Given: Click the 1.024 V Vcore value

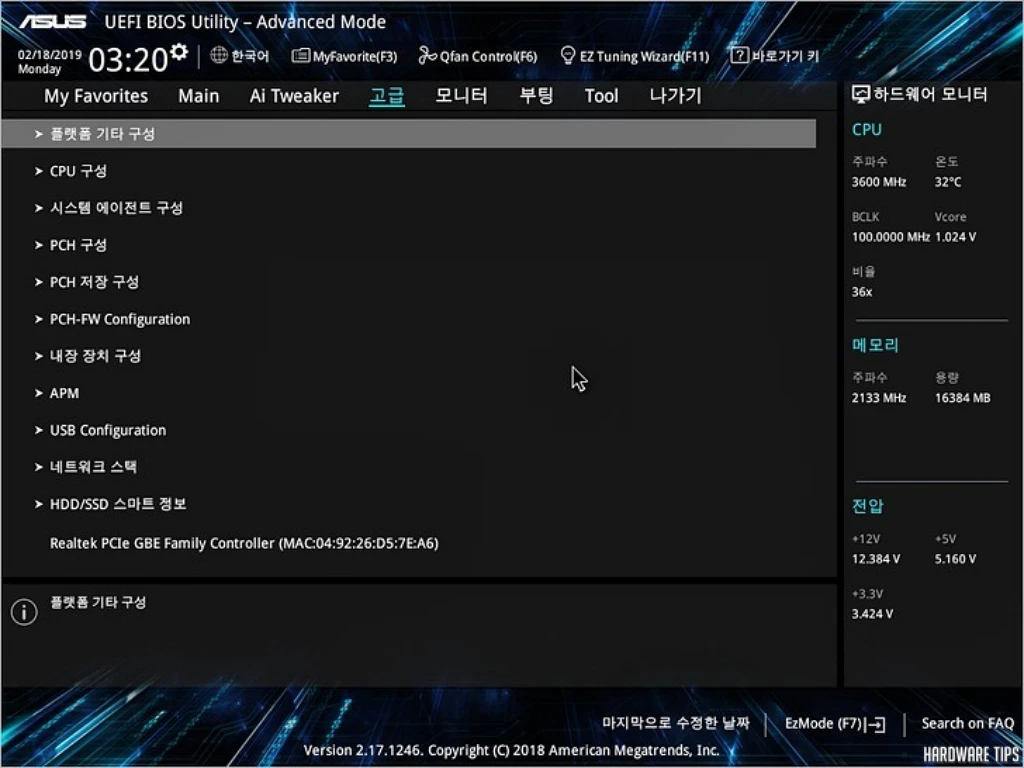Looking at the screenshot, I should [955, 237].
